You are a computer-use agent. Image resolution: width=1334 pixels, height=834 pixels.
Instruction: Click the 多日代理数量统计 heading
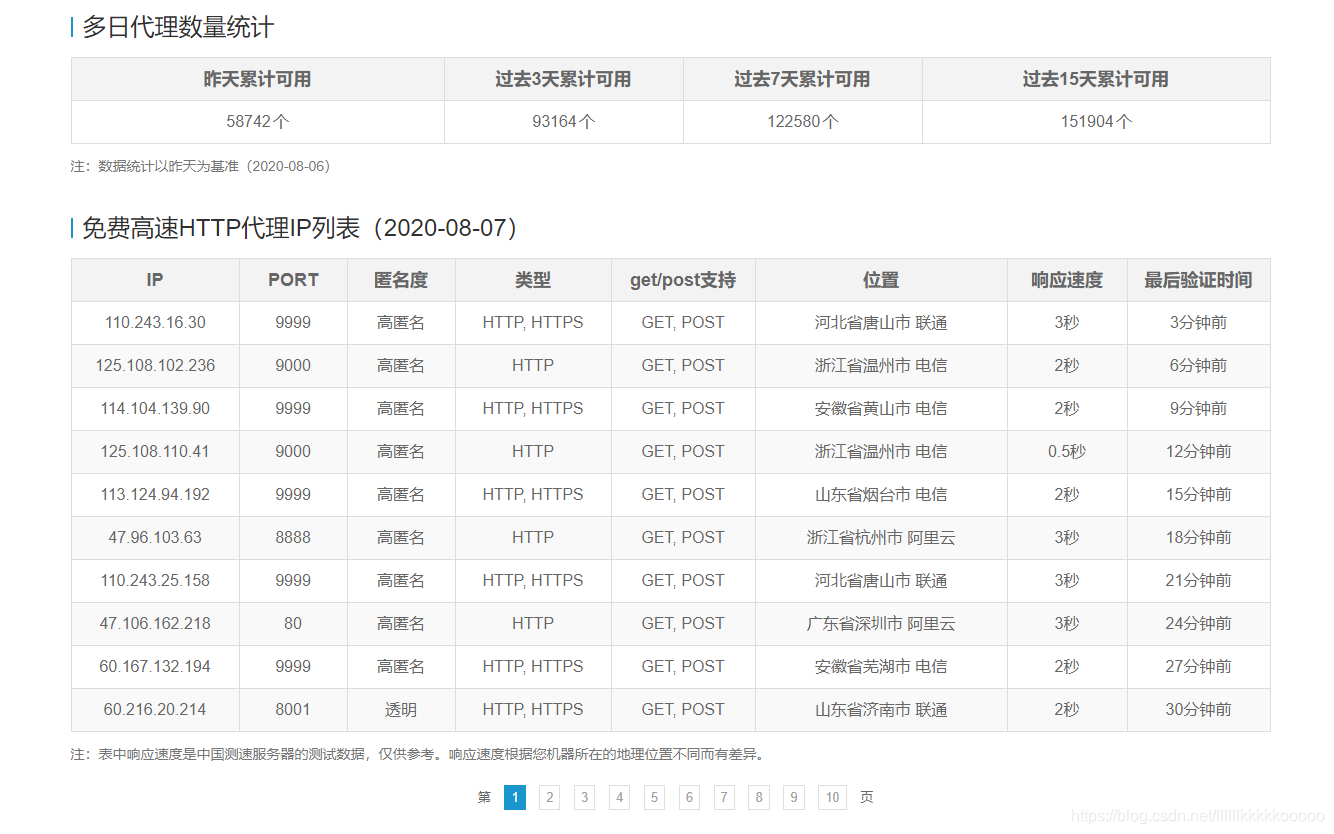178,27
